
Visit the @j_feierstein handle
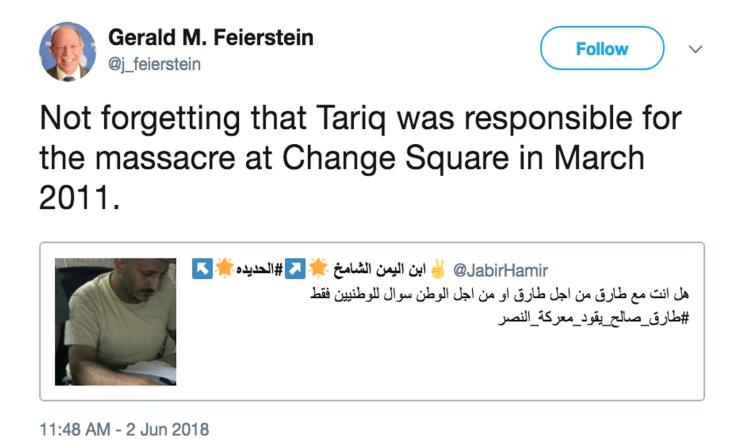(153, 65)
